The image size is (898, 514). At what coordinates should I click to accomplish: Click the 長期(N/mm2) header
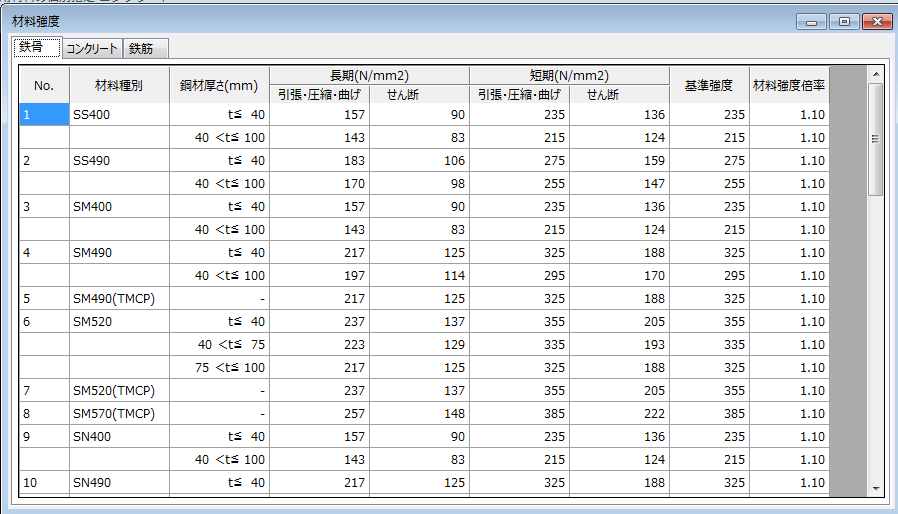pyautogui.click(x=369, y=76)
